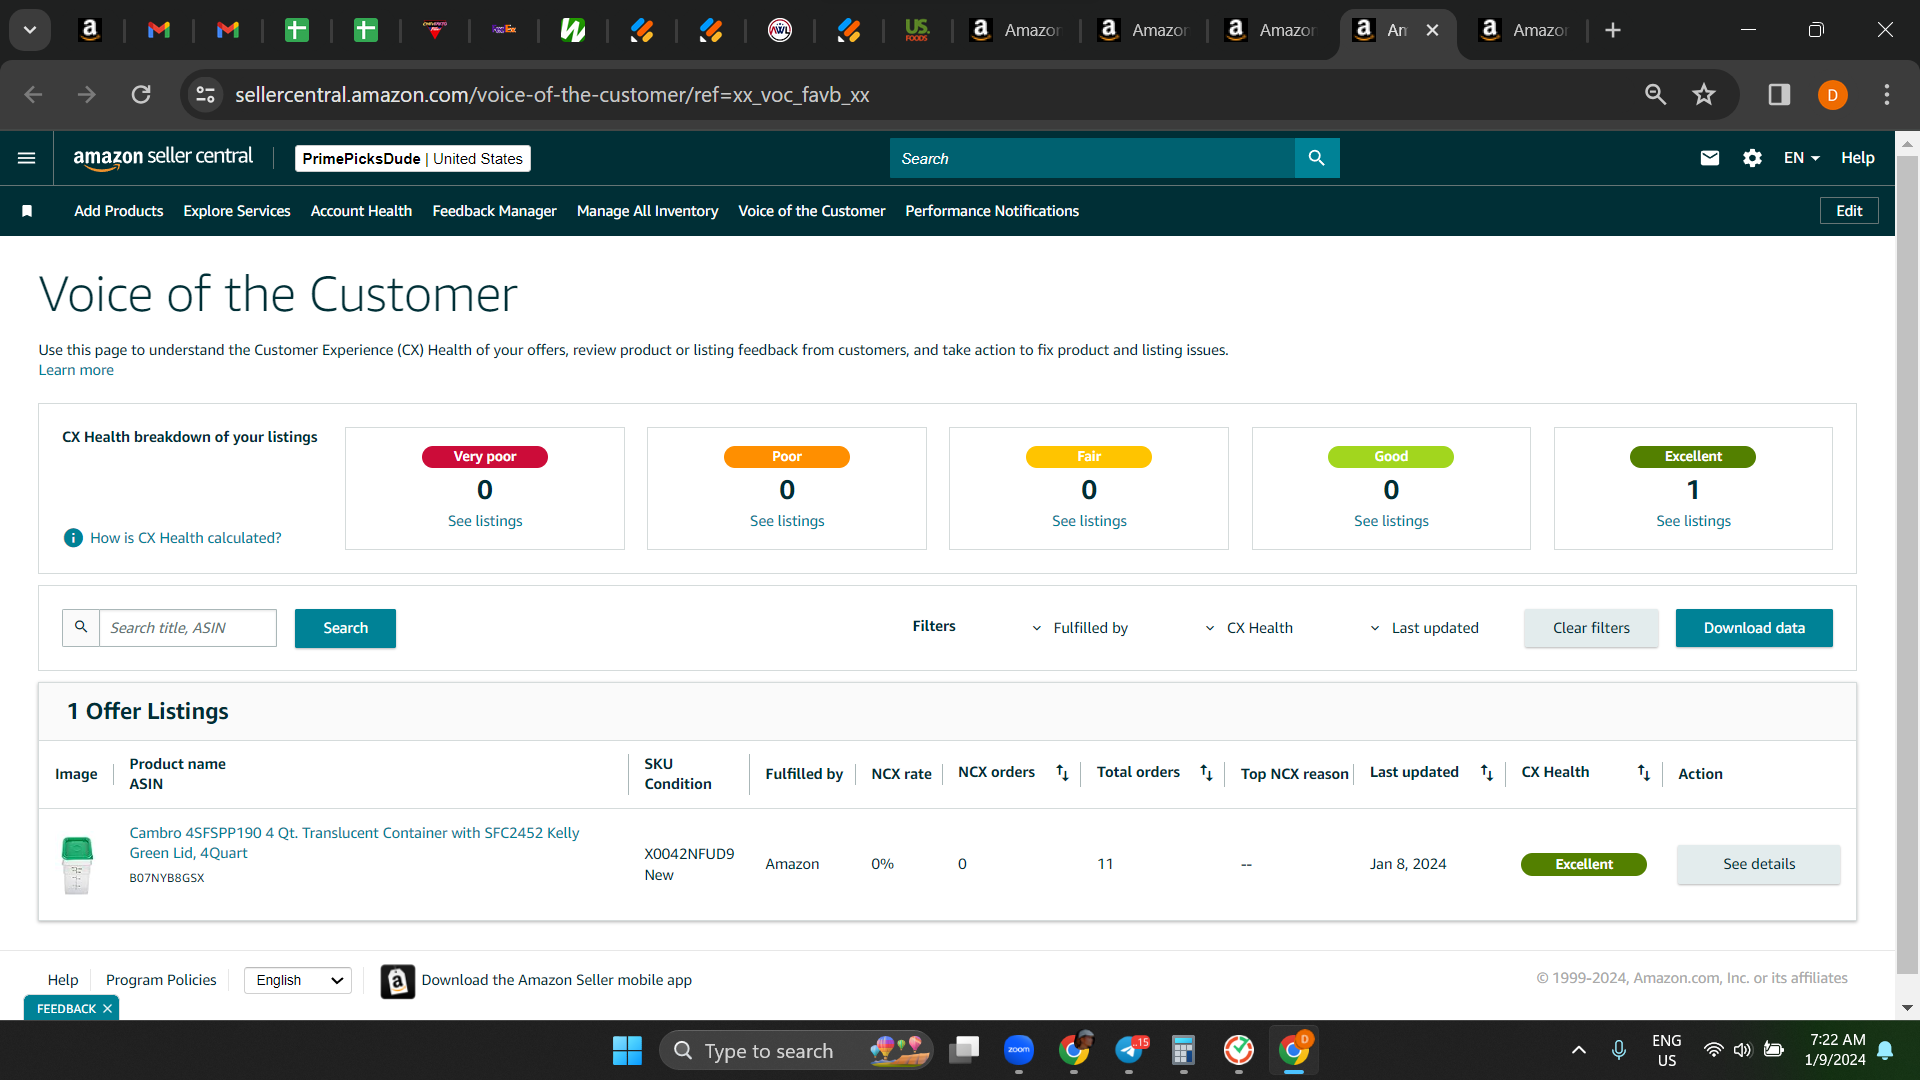Viewport: 1920px width, 1080px height.
Task: Go to Account Health
Action: coord(361,211)
